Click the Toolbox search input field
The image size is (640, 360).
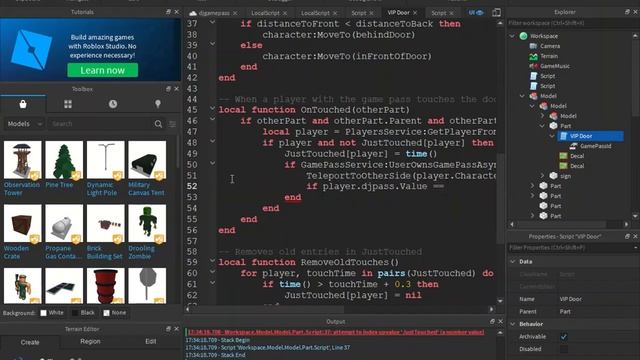(100, 124)
